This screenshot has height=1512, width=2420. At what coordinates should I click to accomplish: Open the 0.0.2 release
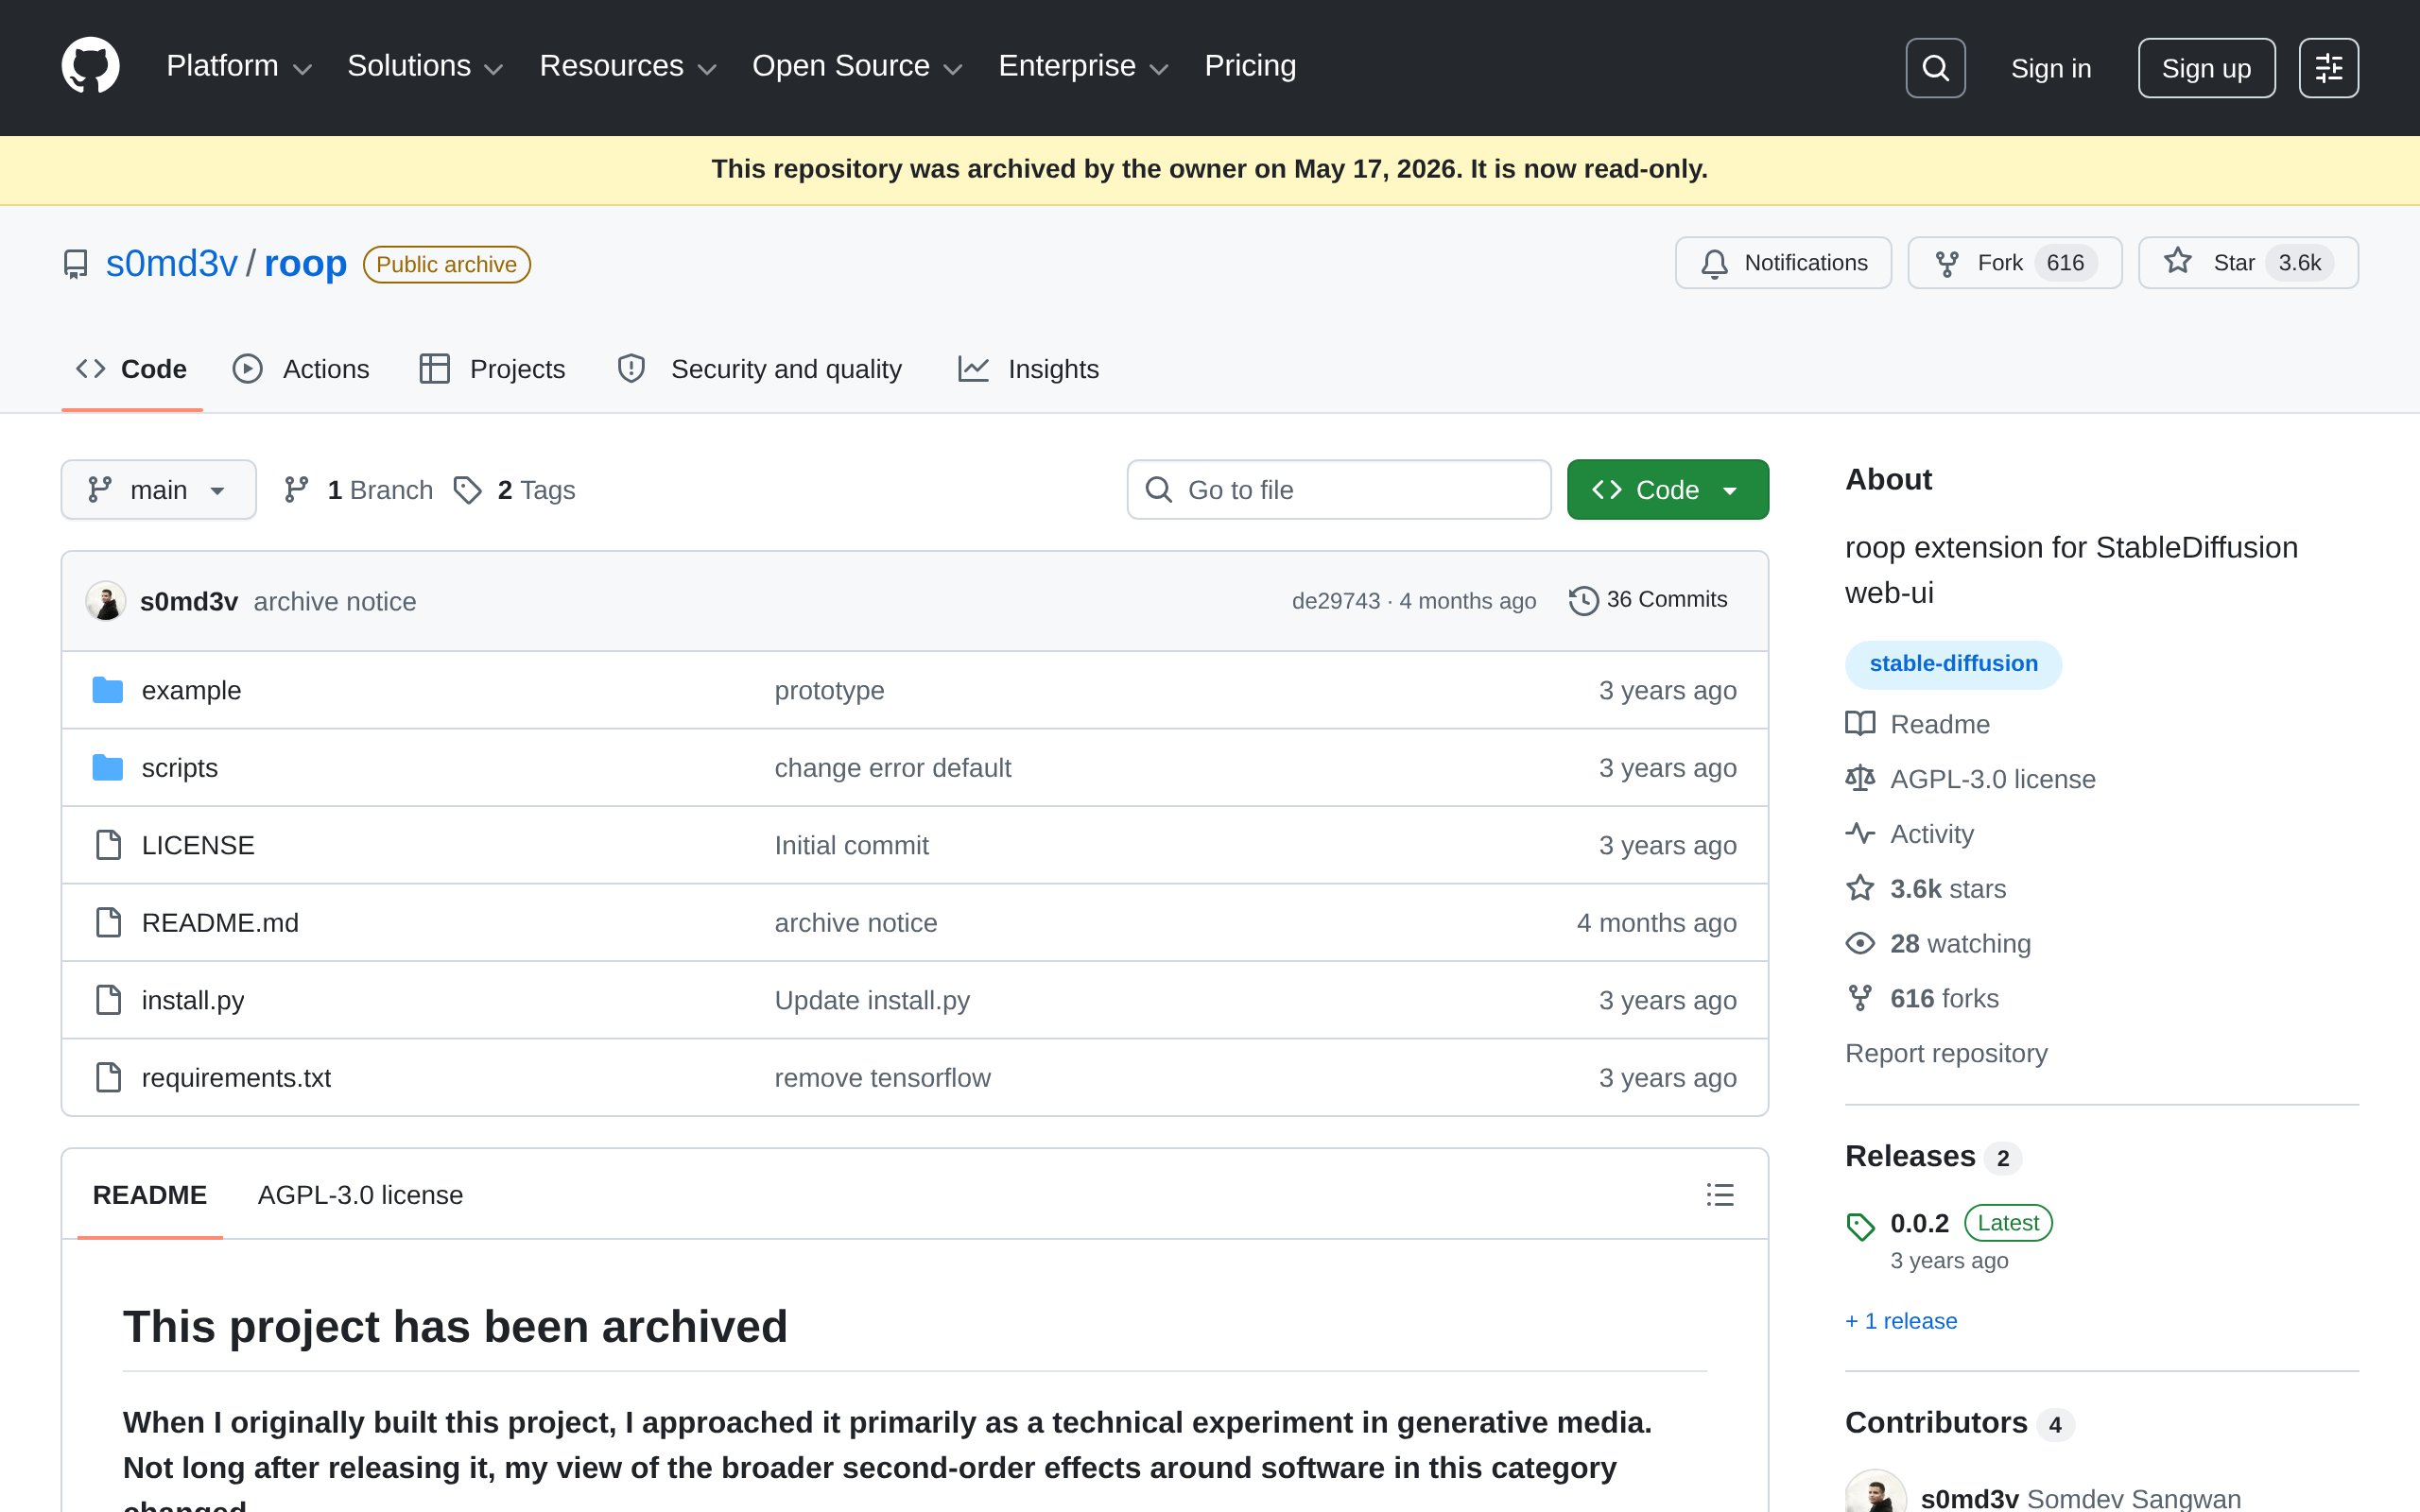coord(1919,1224)
